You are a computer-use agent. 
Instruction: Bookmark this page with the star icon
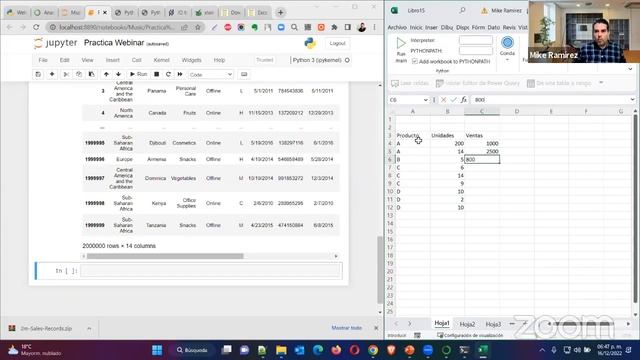point(198,27)
